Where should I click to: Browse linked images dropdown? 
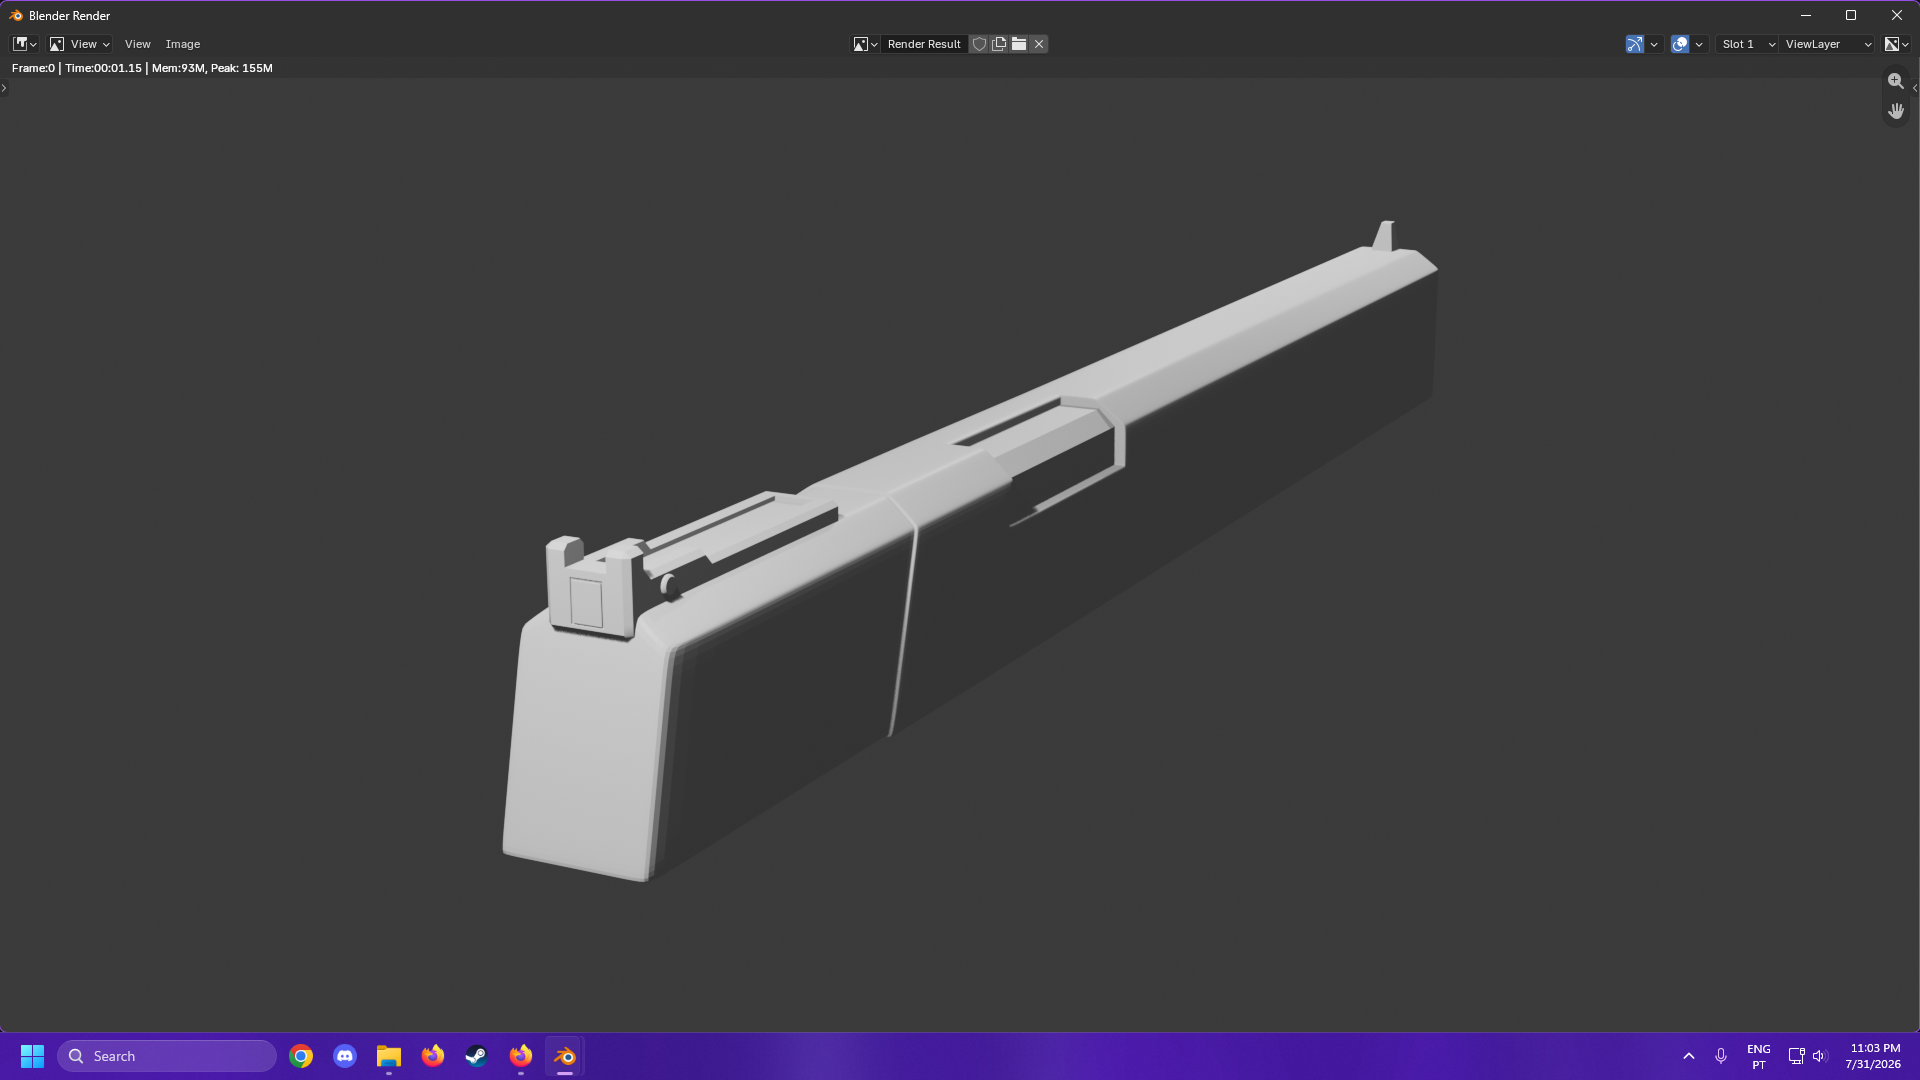click(865, 44)
